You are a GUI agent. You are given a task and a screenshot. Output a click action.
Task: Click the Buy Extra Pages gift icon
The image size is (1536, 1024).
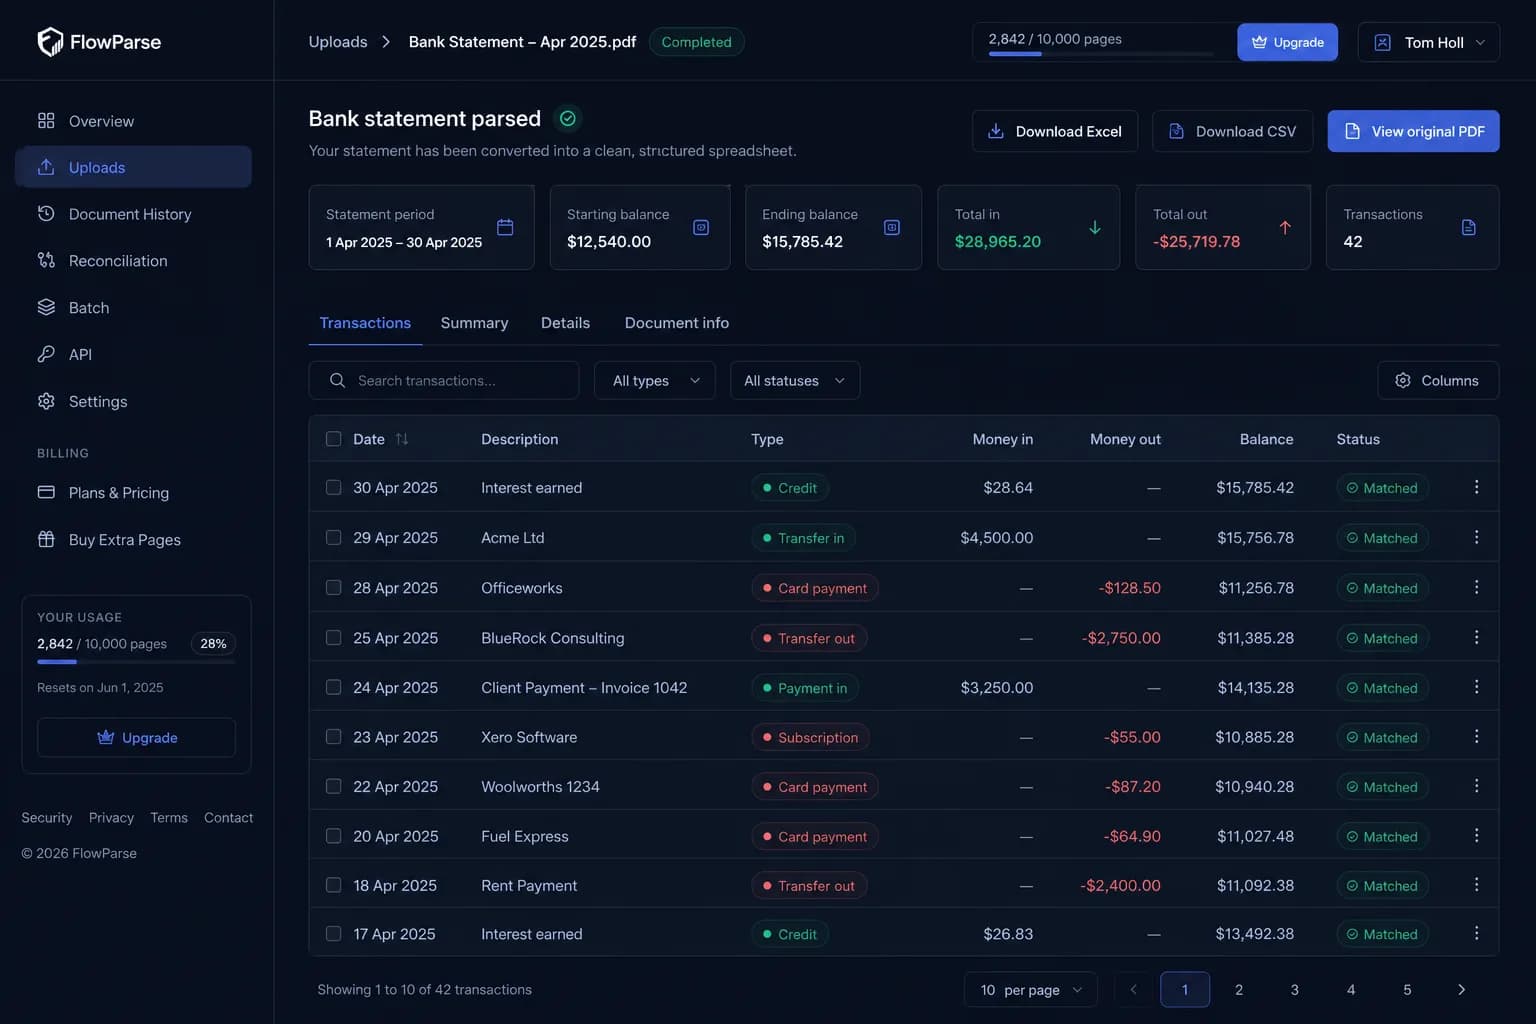(46, 539)
